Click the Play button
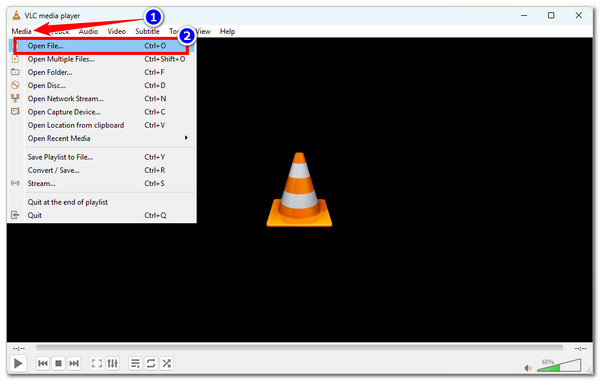600x381 pixels. click(18, 363)
